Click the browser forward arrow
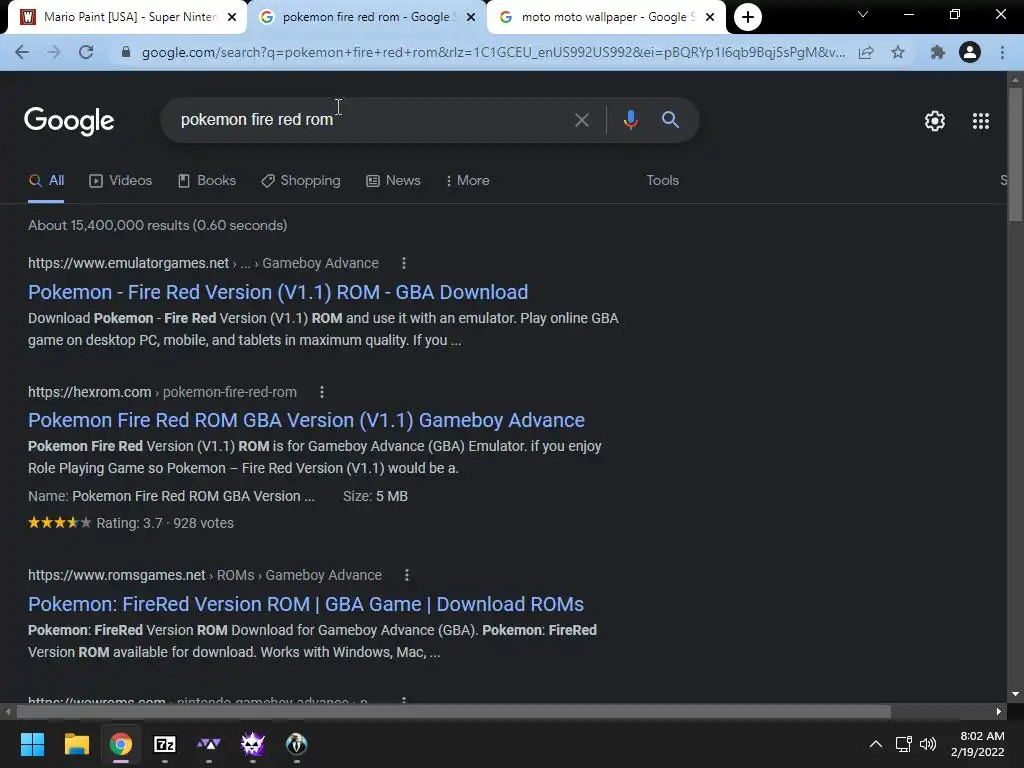Screen dimensions: 1024x768 [54, 52]
